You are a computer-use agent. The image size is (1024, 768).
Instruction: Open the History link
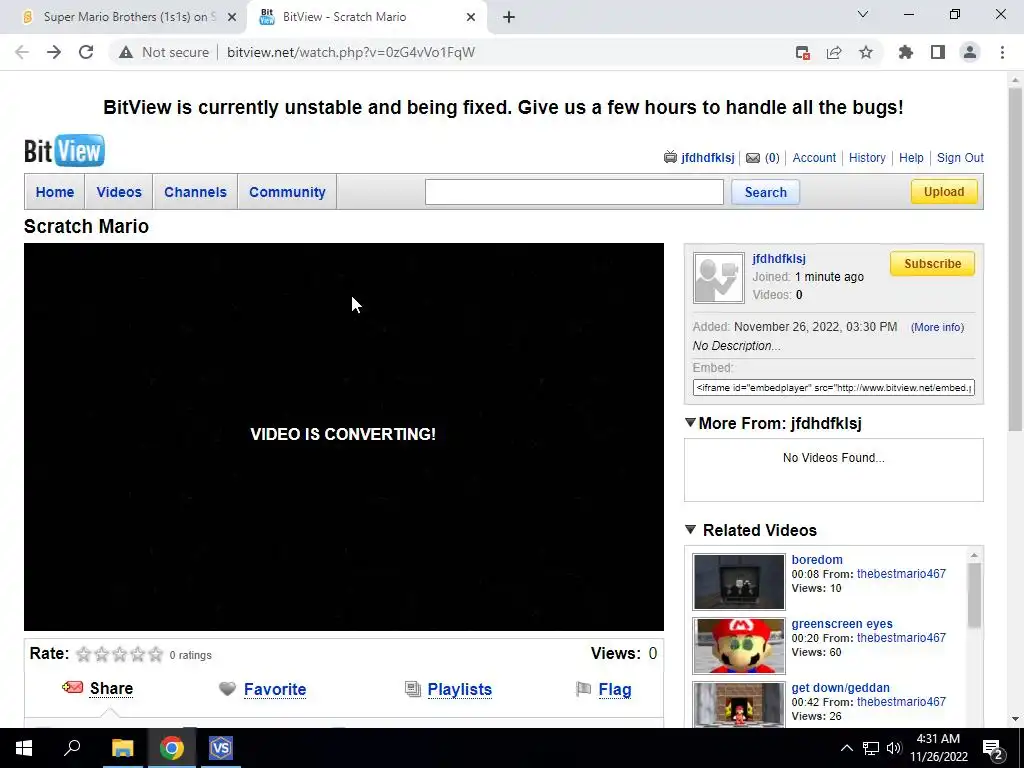click(867, 157)
